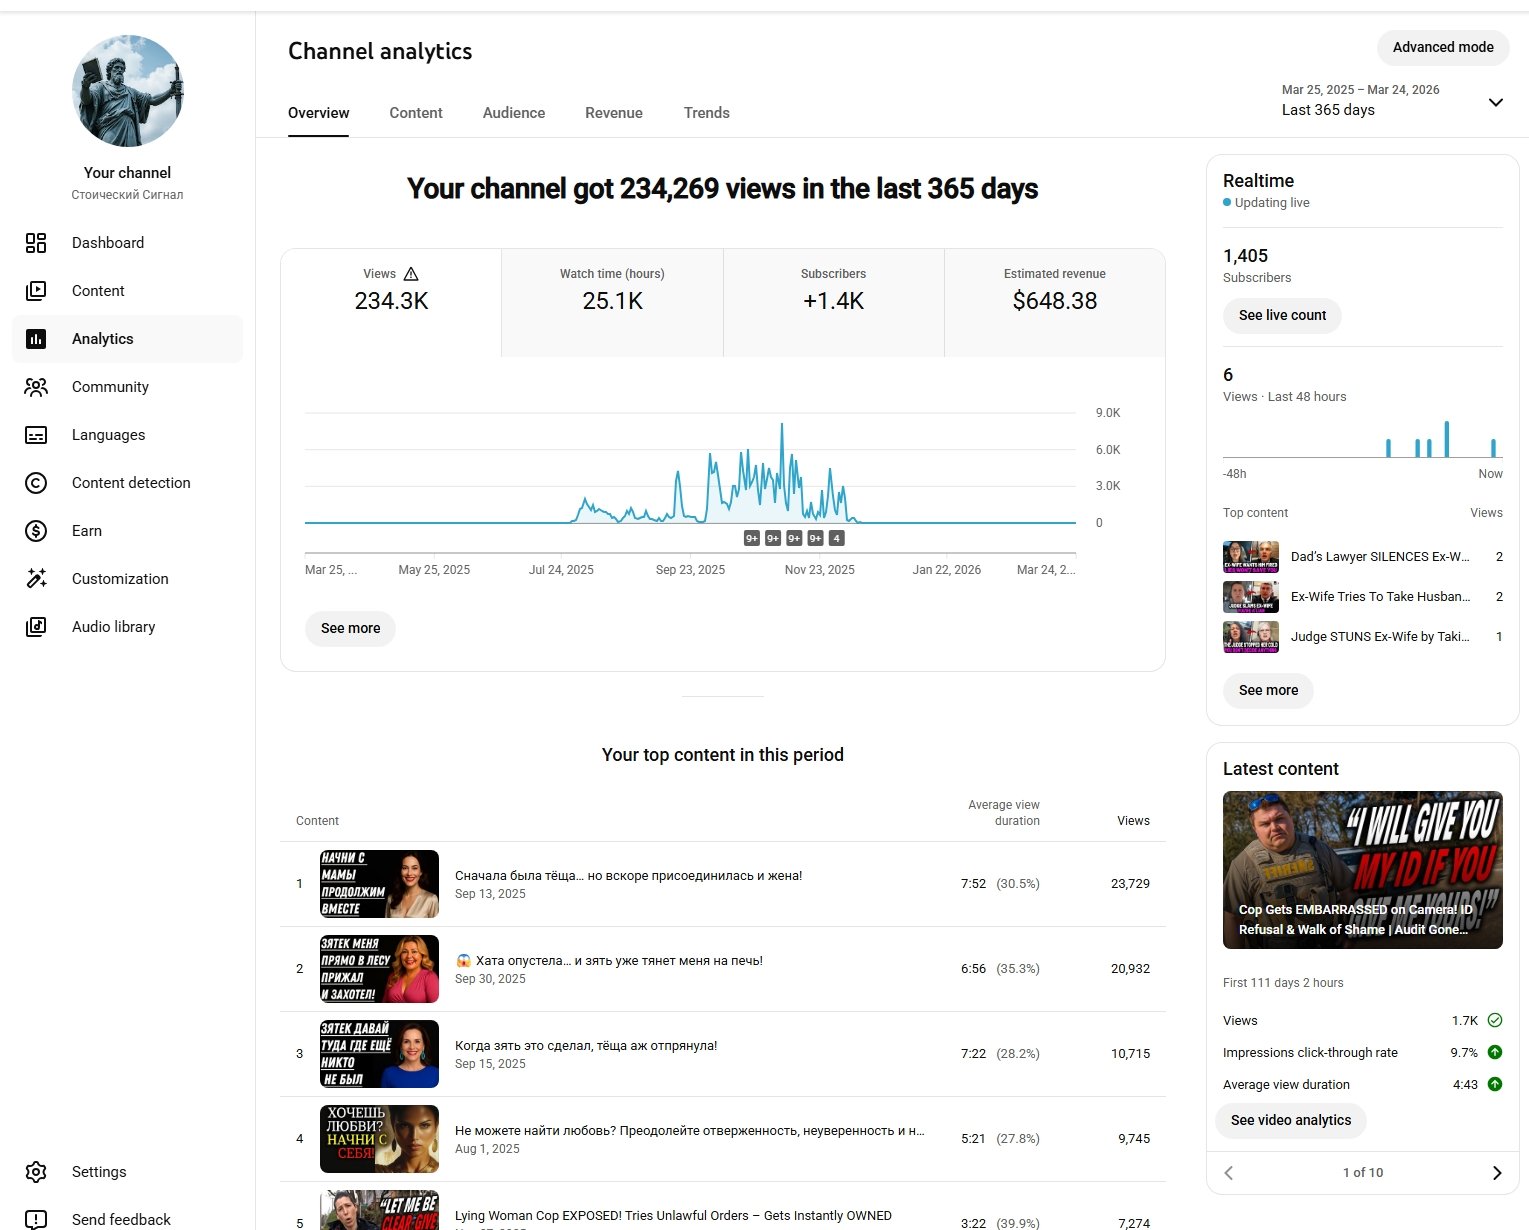Click the Content library icon in sidebar
This screenshot has width=1529, height=1230.
(x=36, y=291)
